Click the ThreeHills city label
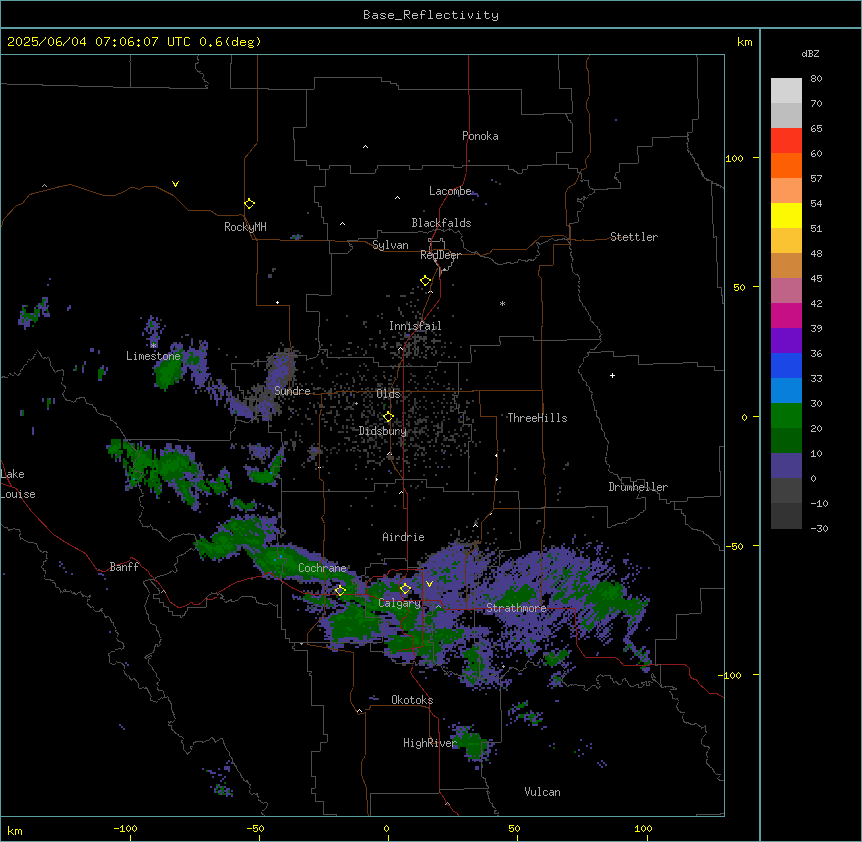This screenshot has width=862, height=842. click(537, 418)
